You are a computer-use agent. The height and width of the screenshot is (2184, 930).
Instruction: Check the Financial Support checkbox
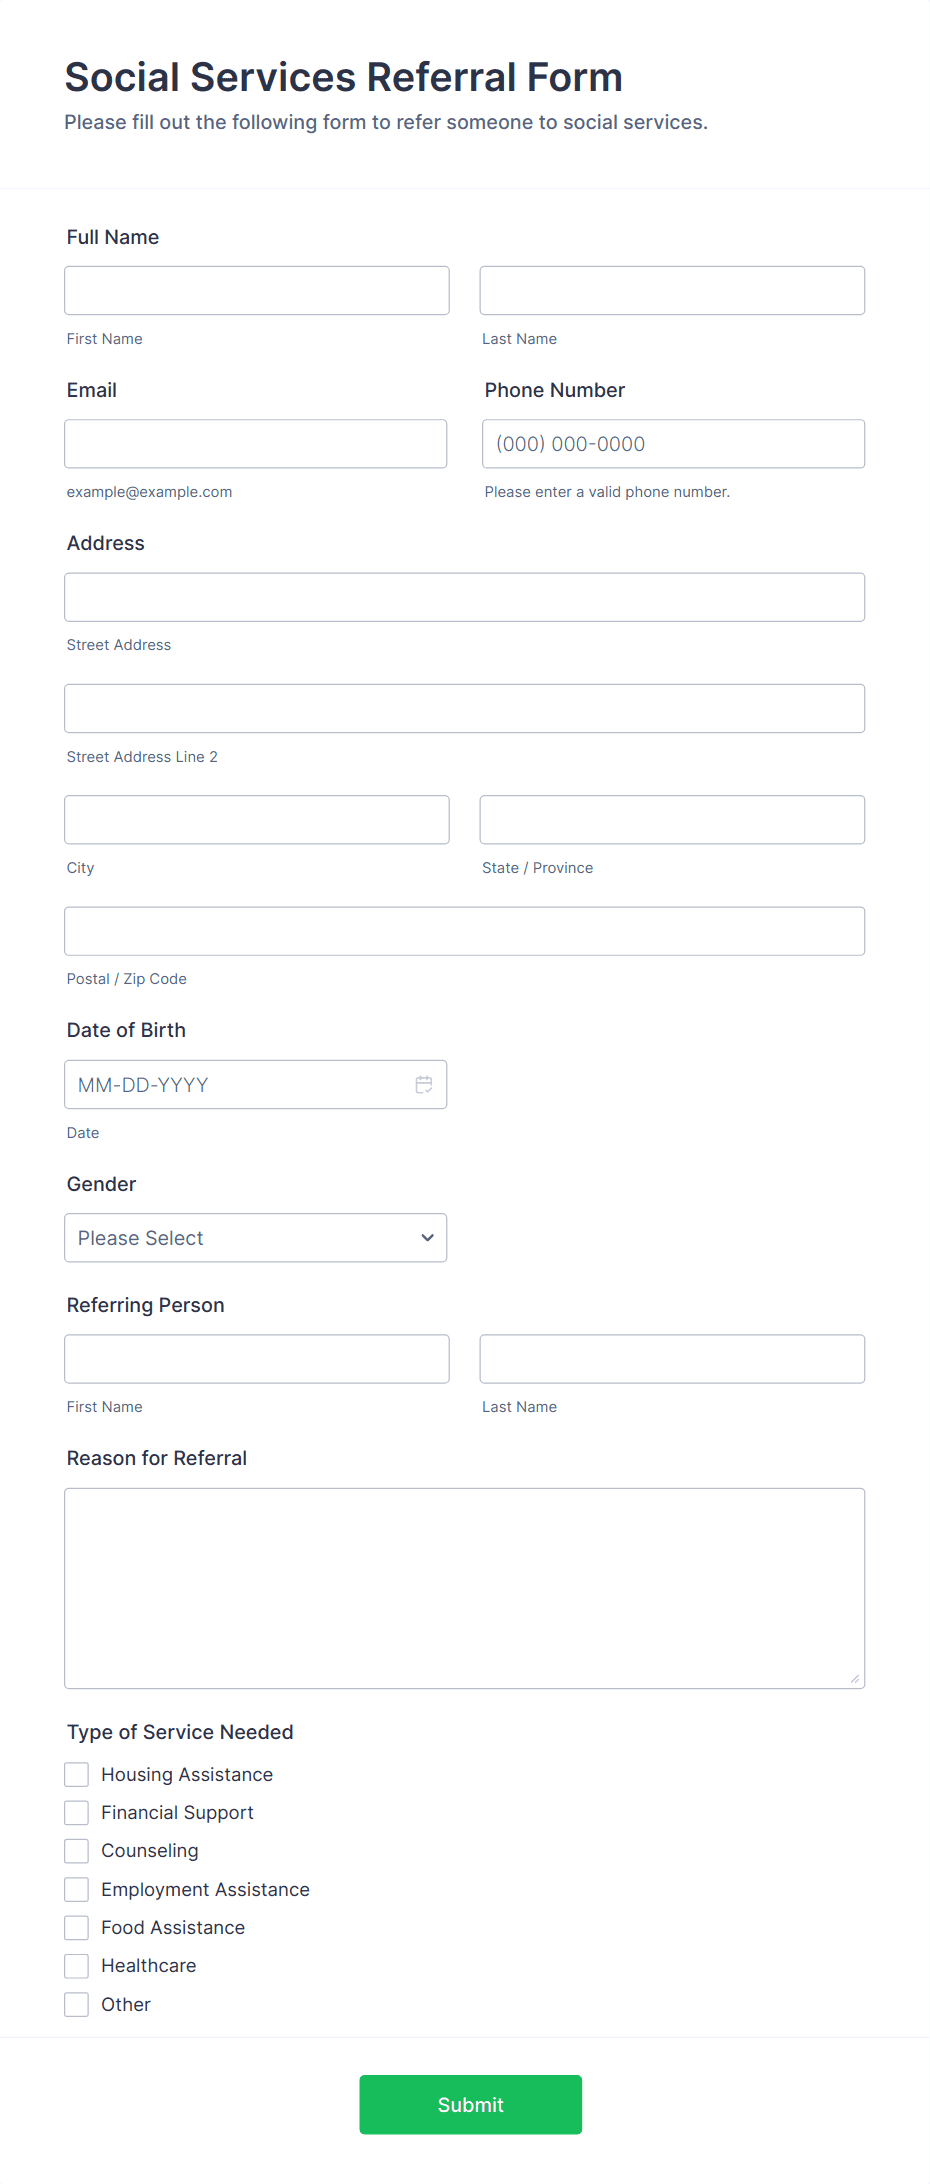(x=76, y=1812)
